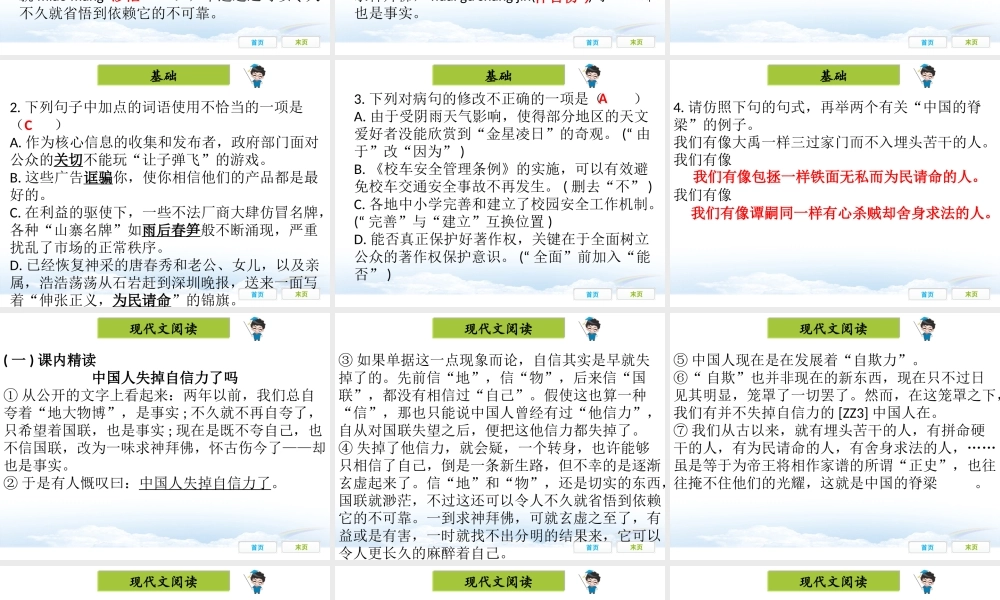Go to 首页 from question 3 slide
Viewport: 1000px width, 600px height.
pyautogui.click(x=592, y=295)
